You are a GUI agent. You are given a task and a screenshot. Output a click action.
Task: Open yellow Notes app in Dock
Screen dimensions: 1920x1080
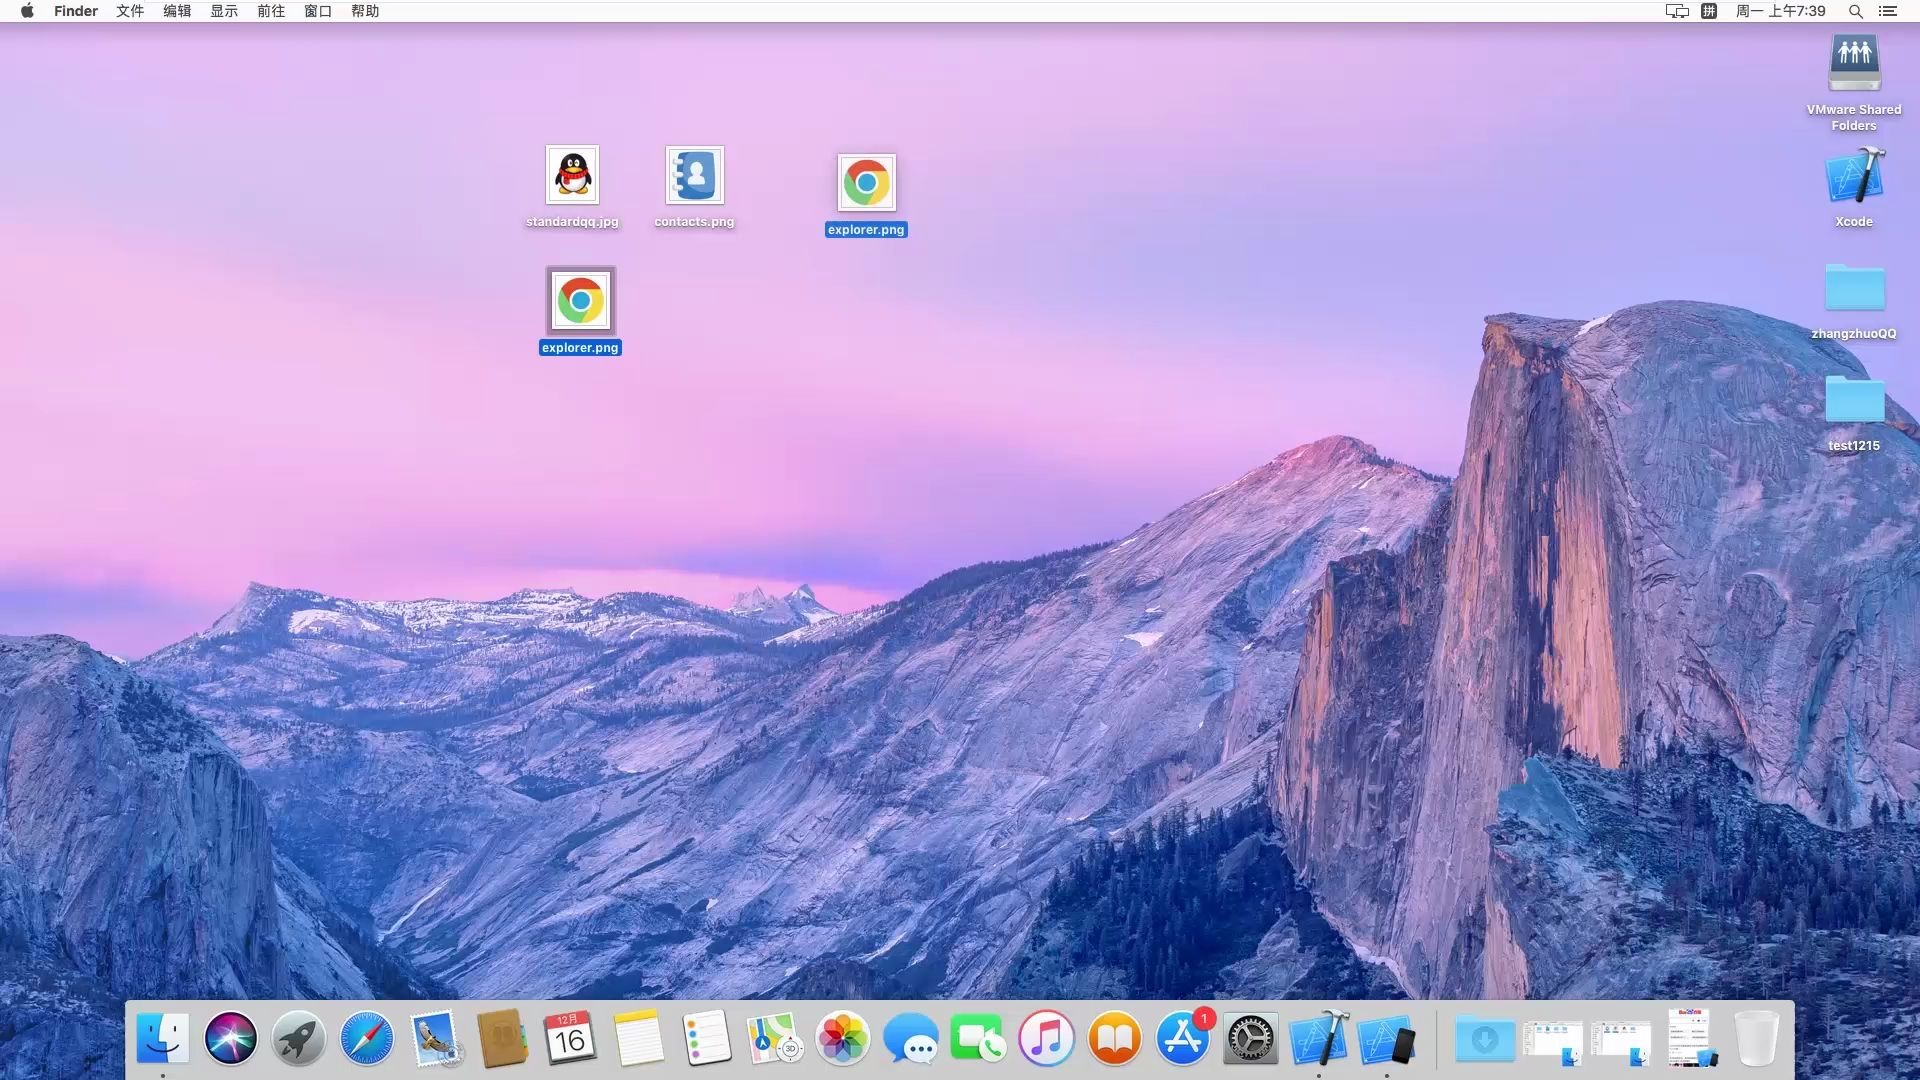[x=638, y=1039]
